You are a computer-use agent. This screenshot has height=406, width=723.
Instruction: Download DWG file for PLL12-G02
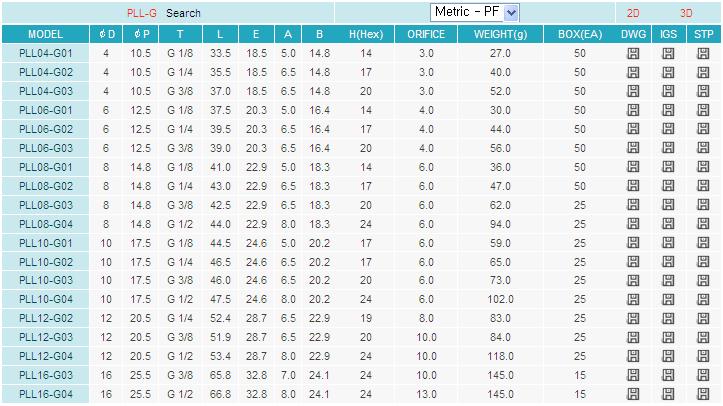[x=632, y=318]
